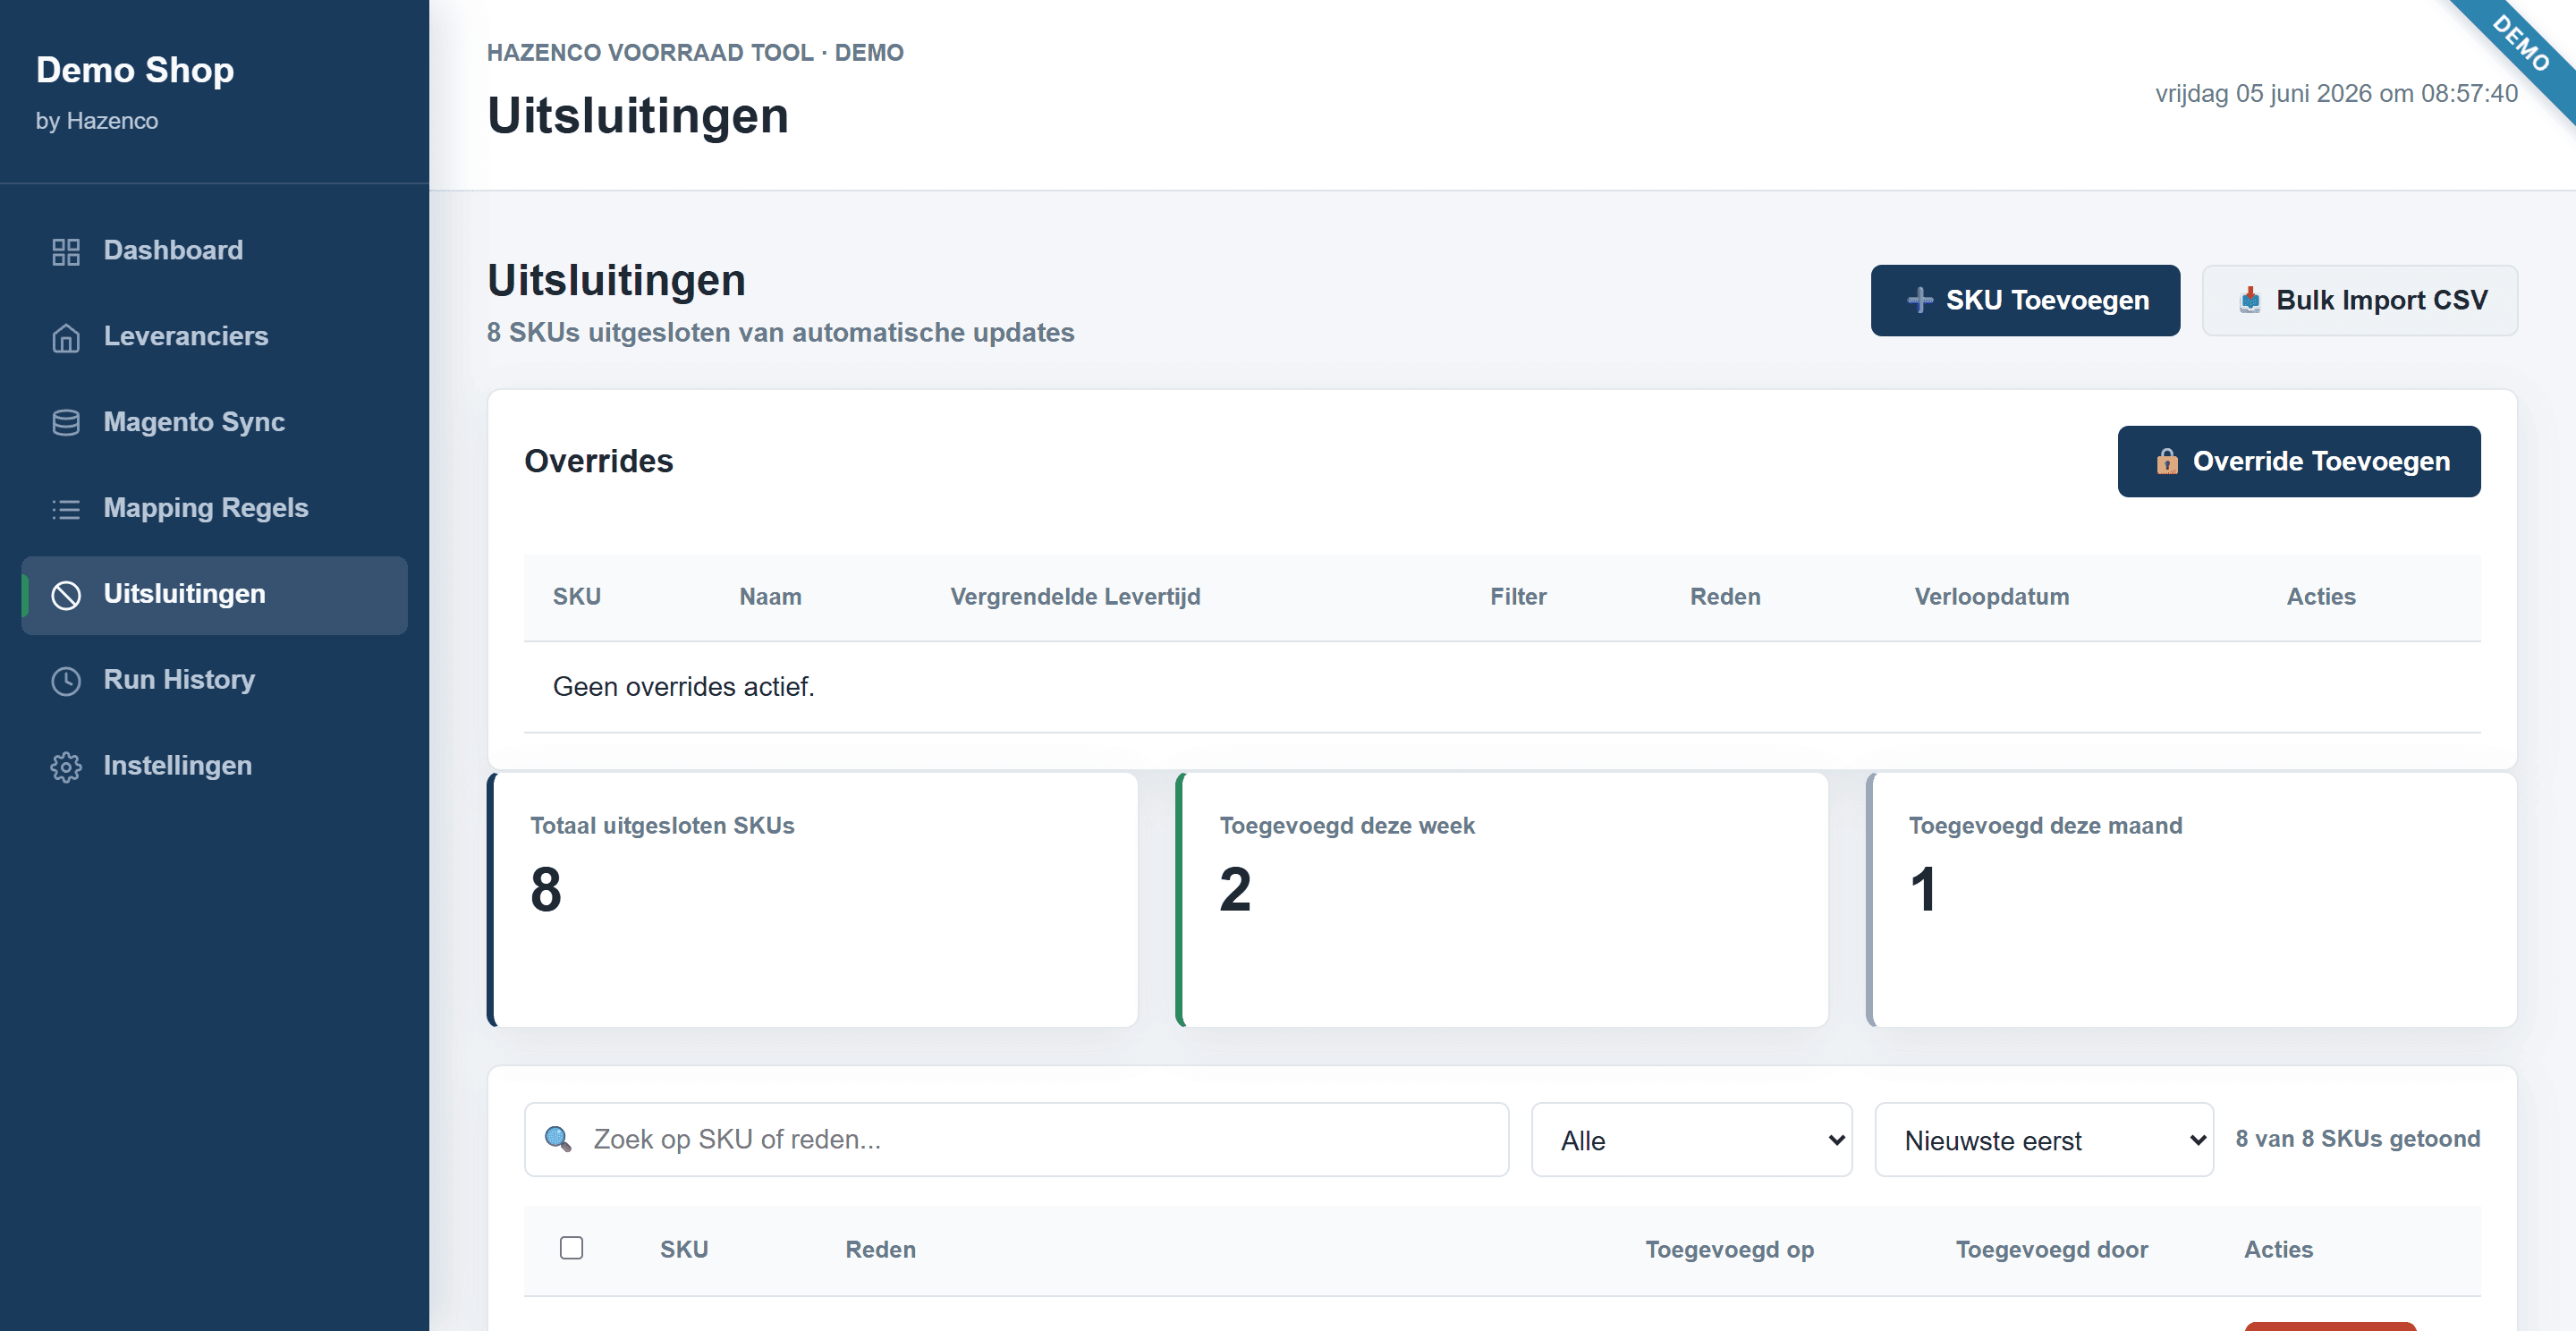Screen dimensions: 2576x1331
Task: Navigate to Mapping Regels
Action: point(214,508)
